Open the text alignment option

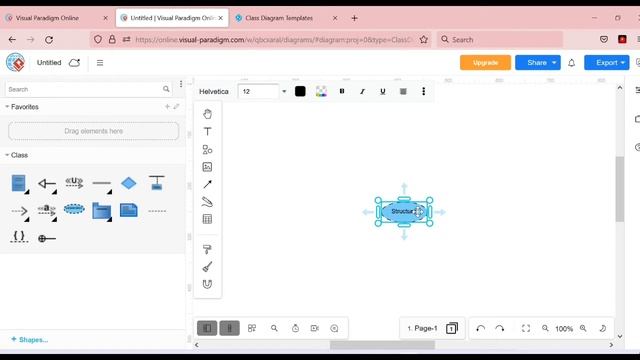click(403, 91)
